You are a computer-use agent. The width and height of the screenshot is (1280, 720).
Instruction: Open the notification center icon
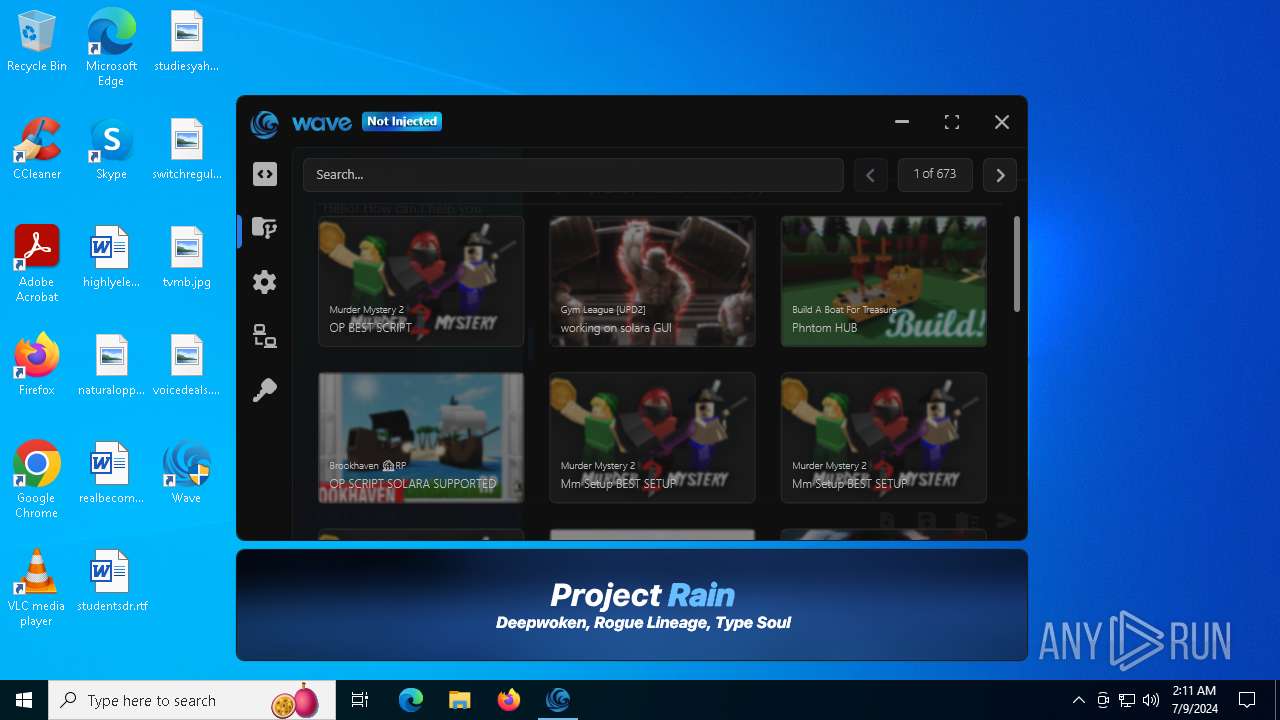pos(1247,700)
